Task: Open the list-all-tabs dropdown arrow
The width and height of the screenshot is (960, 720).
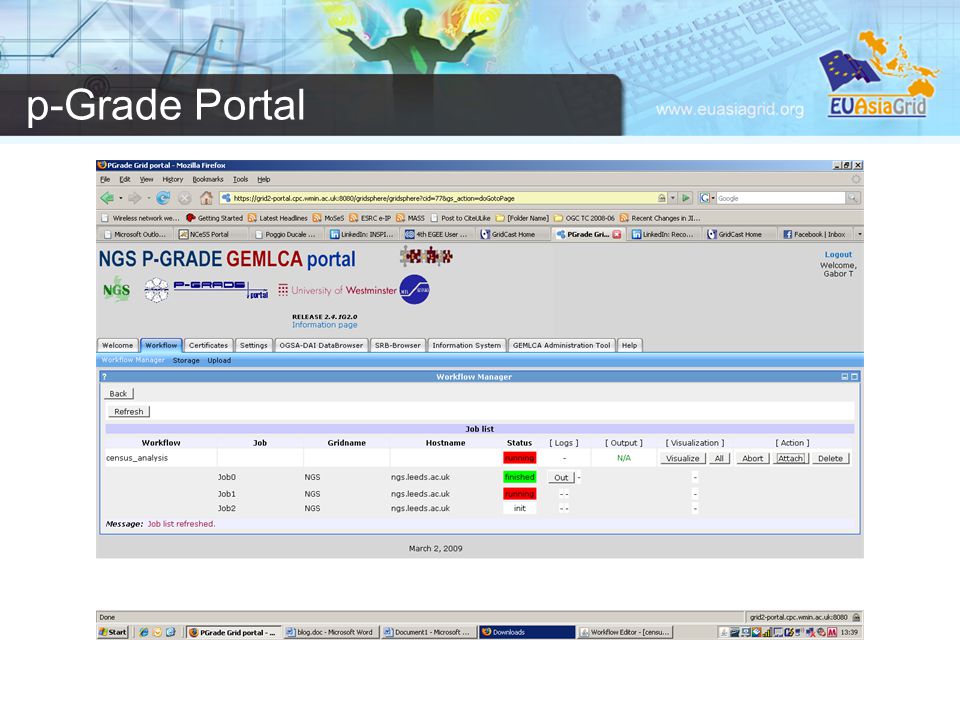Action: coord(859,234)
